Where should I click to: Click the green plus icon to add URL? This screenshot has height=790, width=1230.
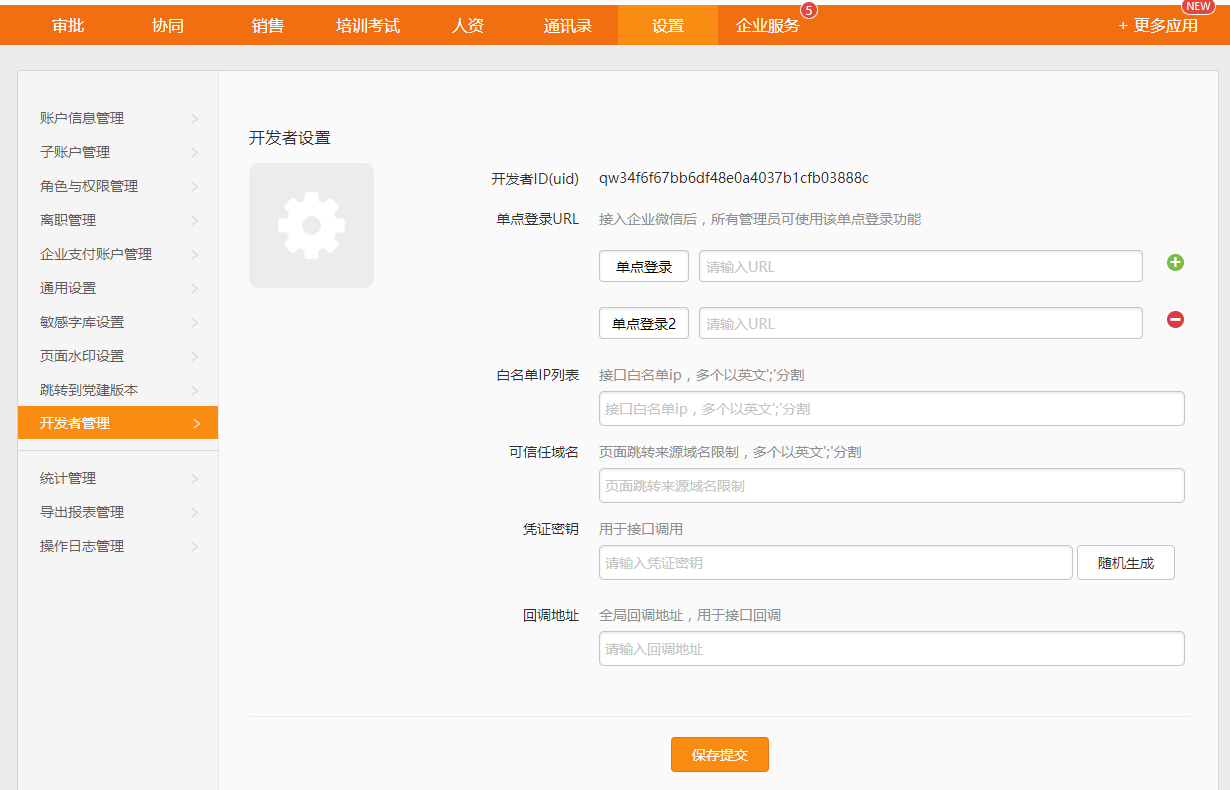point(1175,263)
